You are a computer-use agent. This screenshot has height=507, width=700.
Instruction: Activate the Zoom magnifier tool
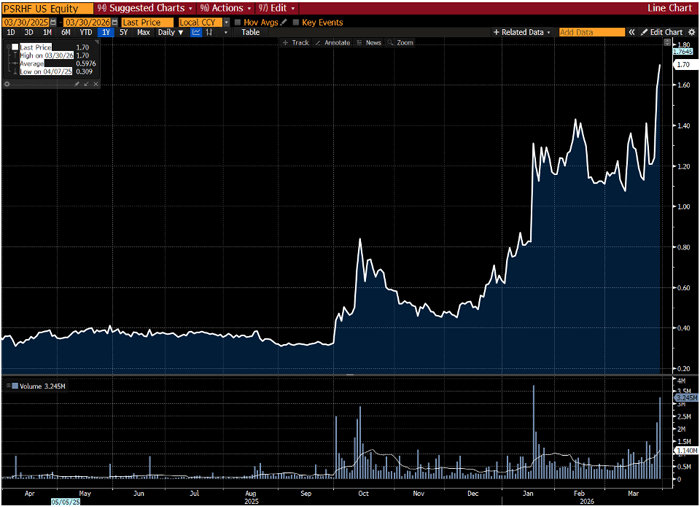(400, 43)
